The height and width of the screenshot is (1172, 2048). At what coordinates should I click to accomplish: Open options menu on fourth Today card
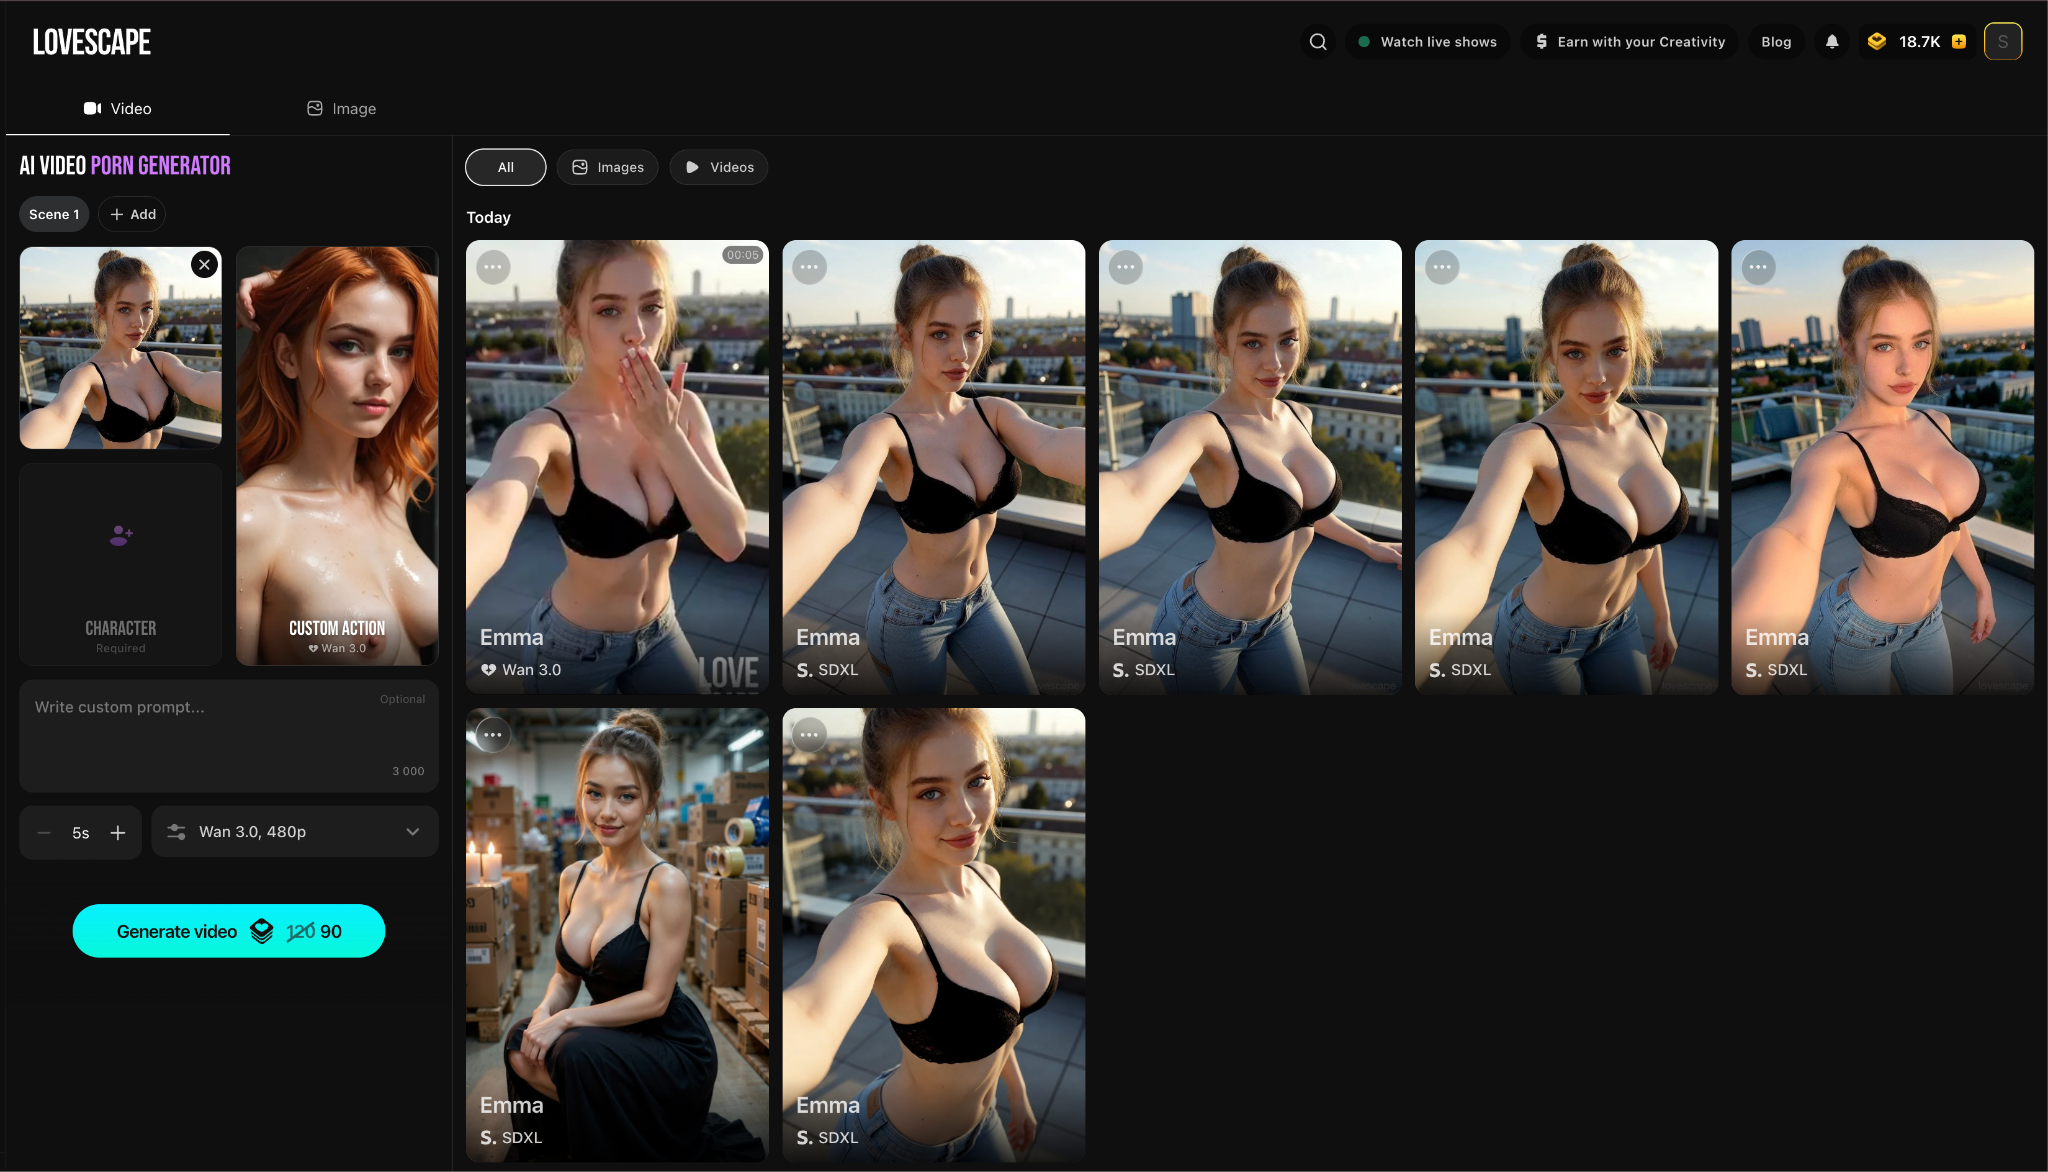click(x=1442, y=267)
